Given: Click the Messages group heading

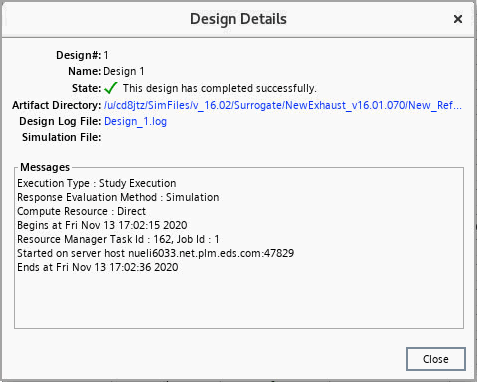Looking at the screenshot, I should 45,167.
